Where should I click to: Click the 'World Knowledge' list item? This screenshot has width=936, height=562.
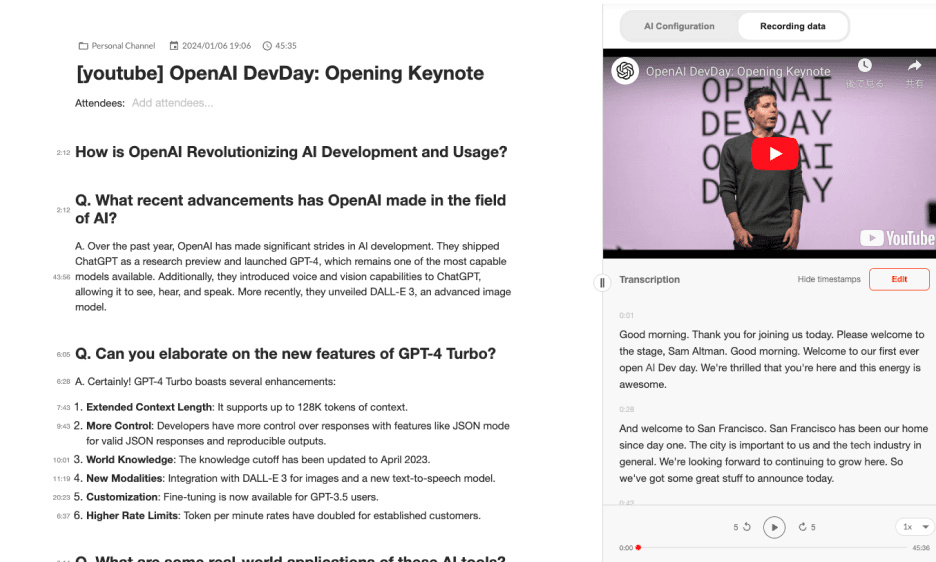click(x=252, y=460)
